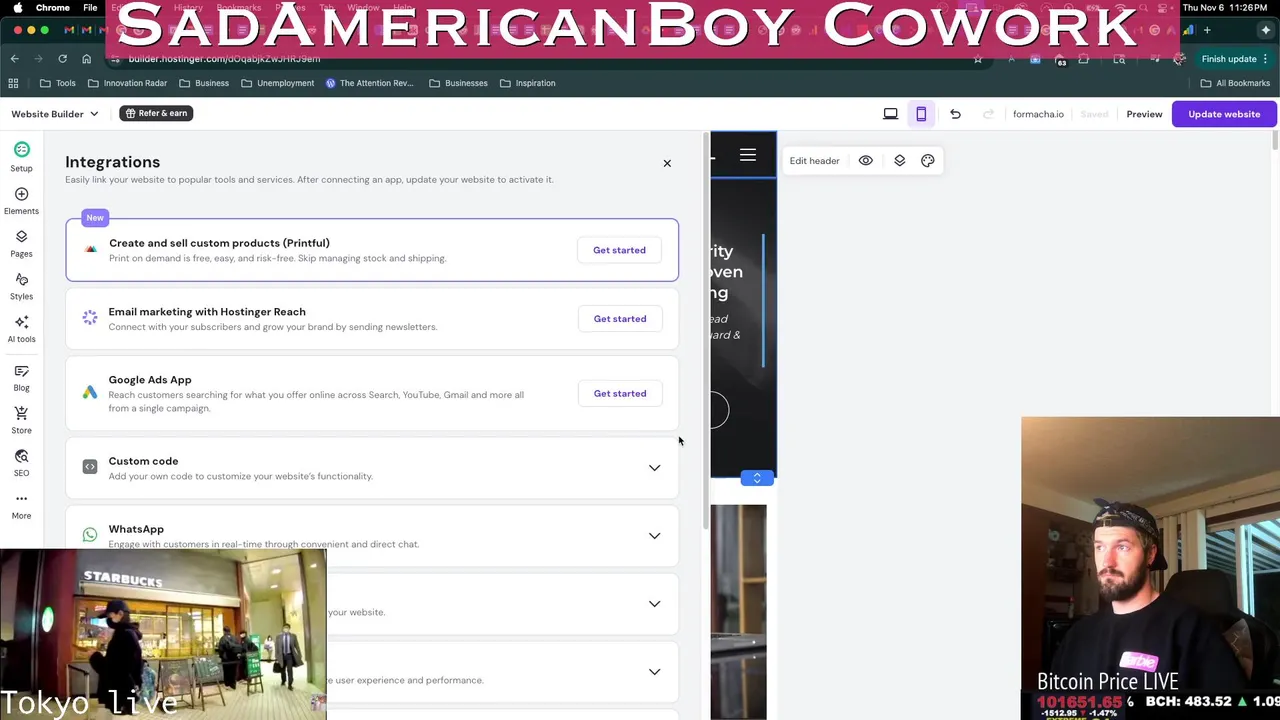1280x720 pixels.
Task: Open the Chrome home button
Action: 86,59
